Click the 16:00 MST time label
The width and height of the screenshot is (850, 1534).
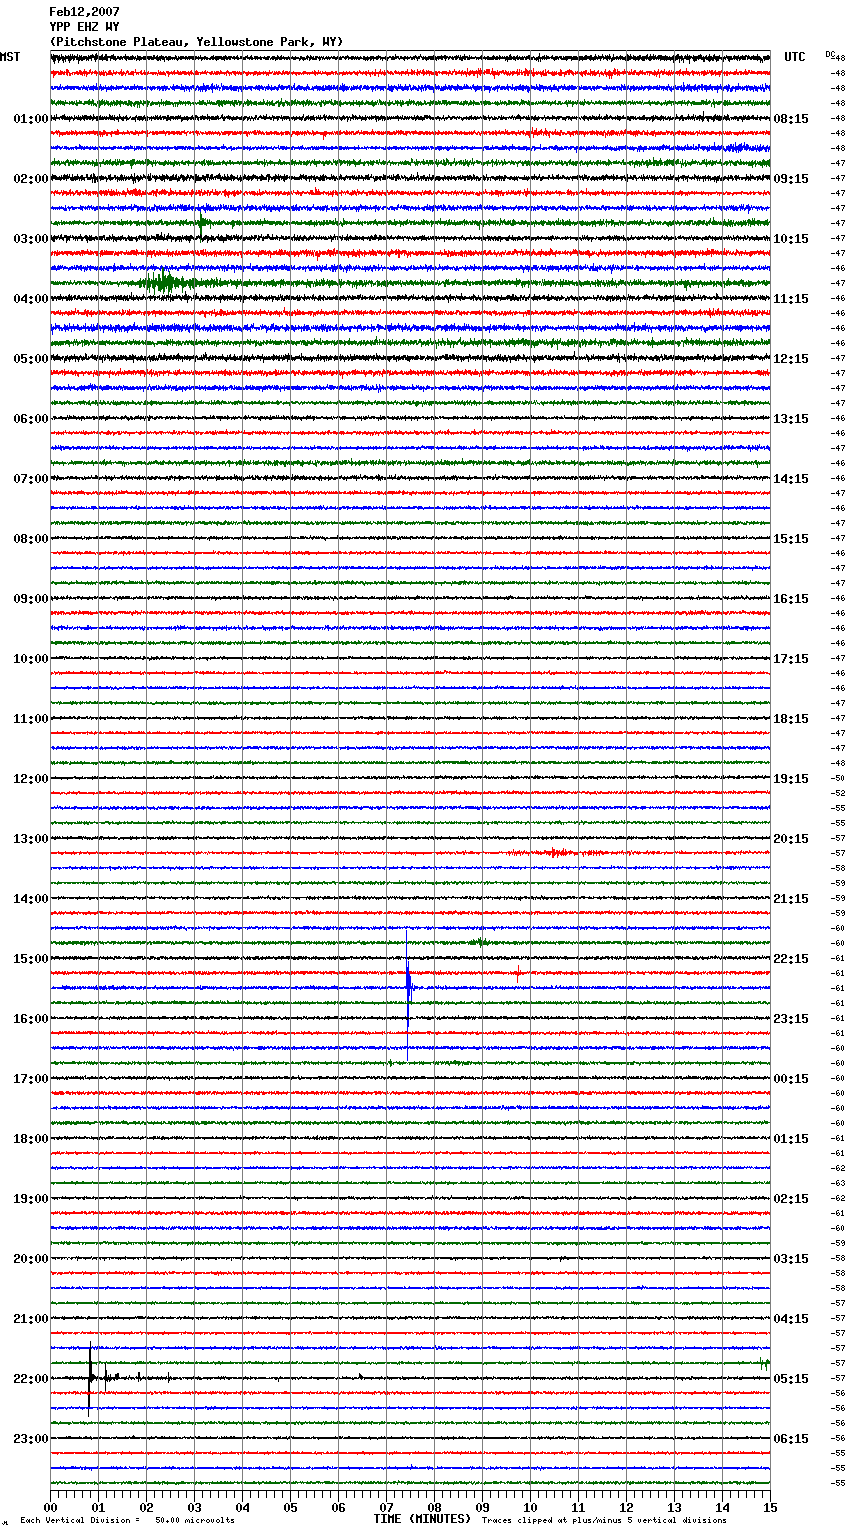point(31,1019)
